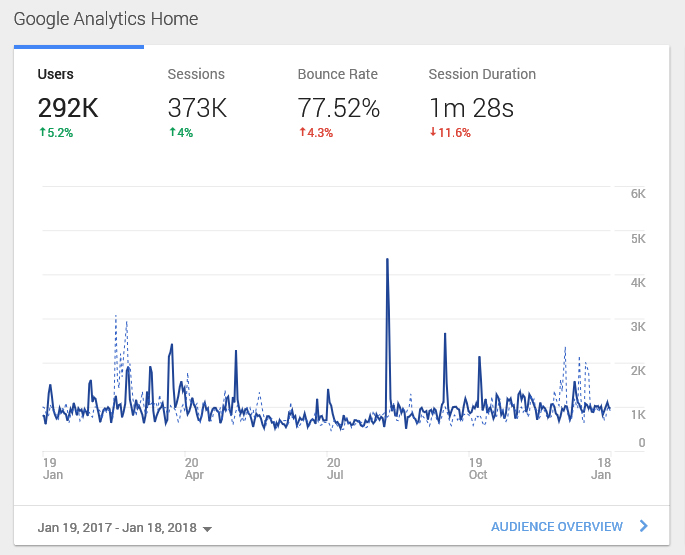This screenshot has height=555, width=685.
Task: Click the green up arrow under Users
Action: coord(41,132)
